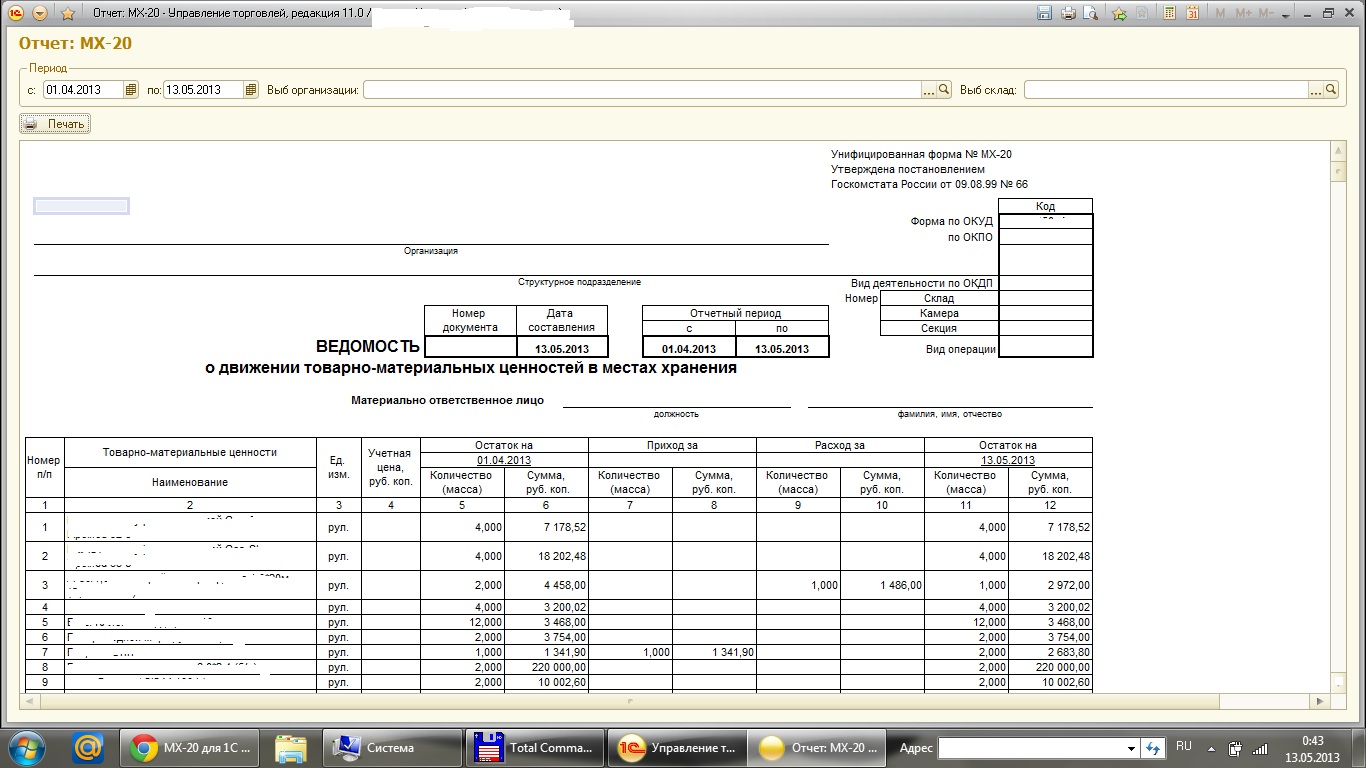Screen dimensions: 1366x768
Task: Click the Печать button
Action: [x=55, y=124]
